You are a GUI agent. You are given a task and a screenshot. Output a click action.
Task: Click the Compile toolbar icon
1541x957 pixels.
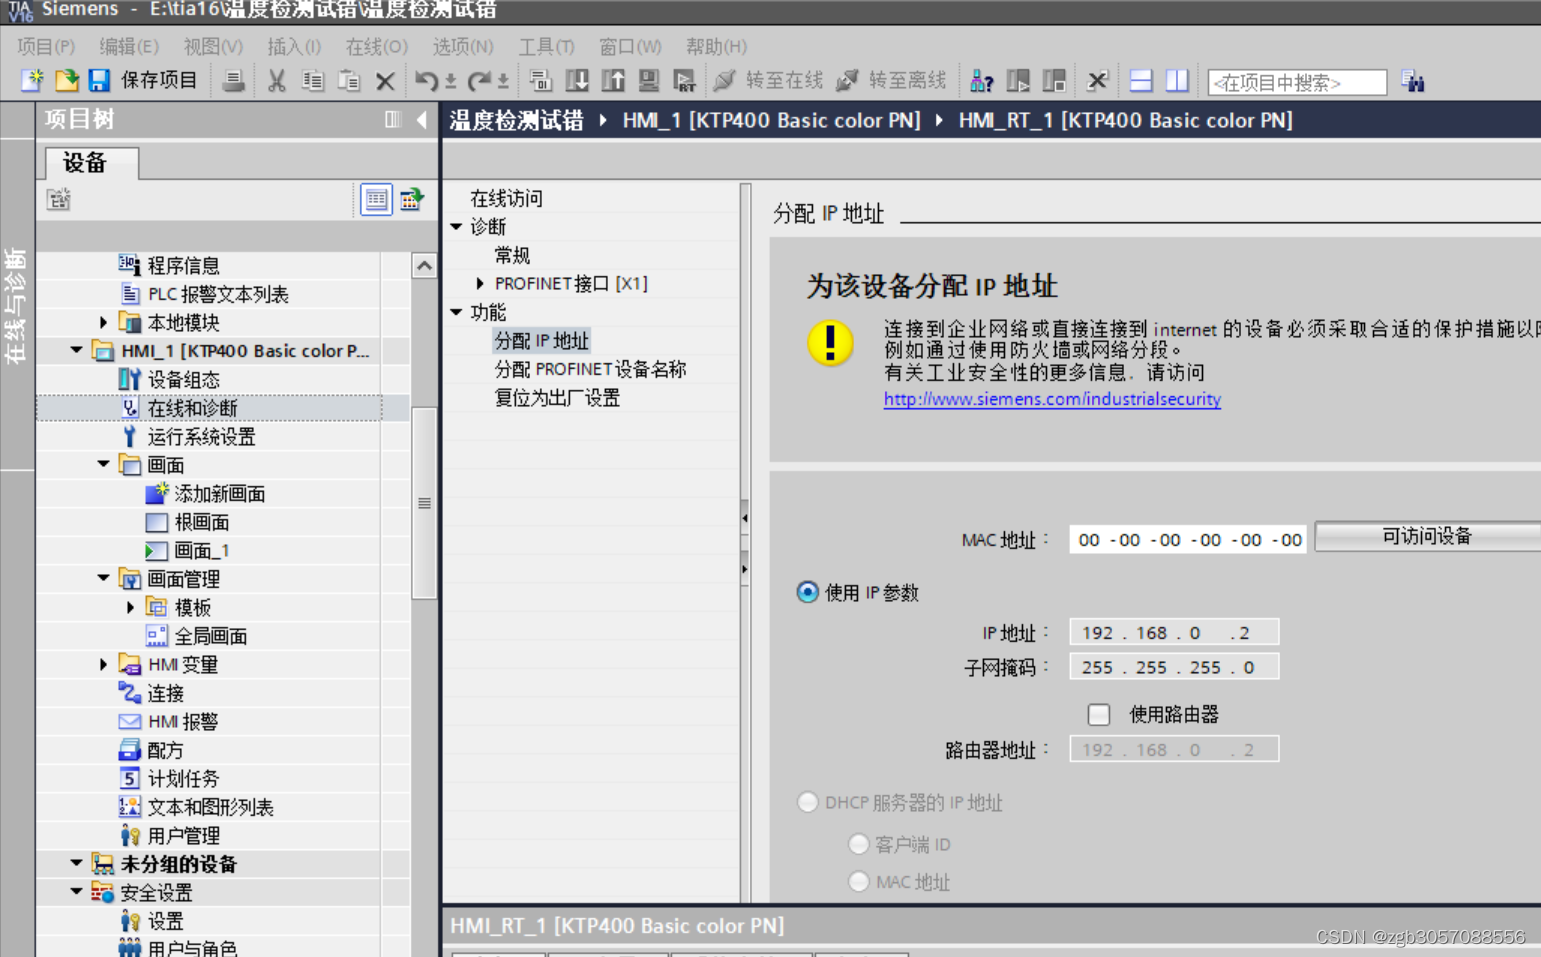click(x=540, y=81)
